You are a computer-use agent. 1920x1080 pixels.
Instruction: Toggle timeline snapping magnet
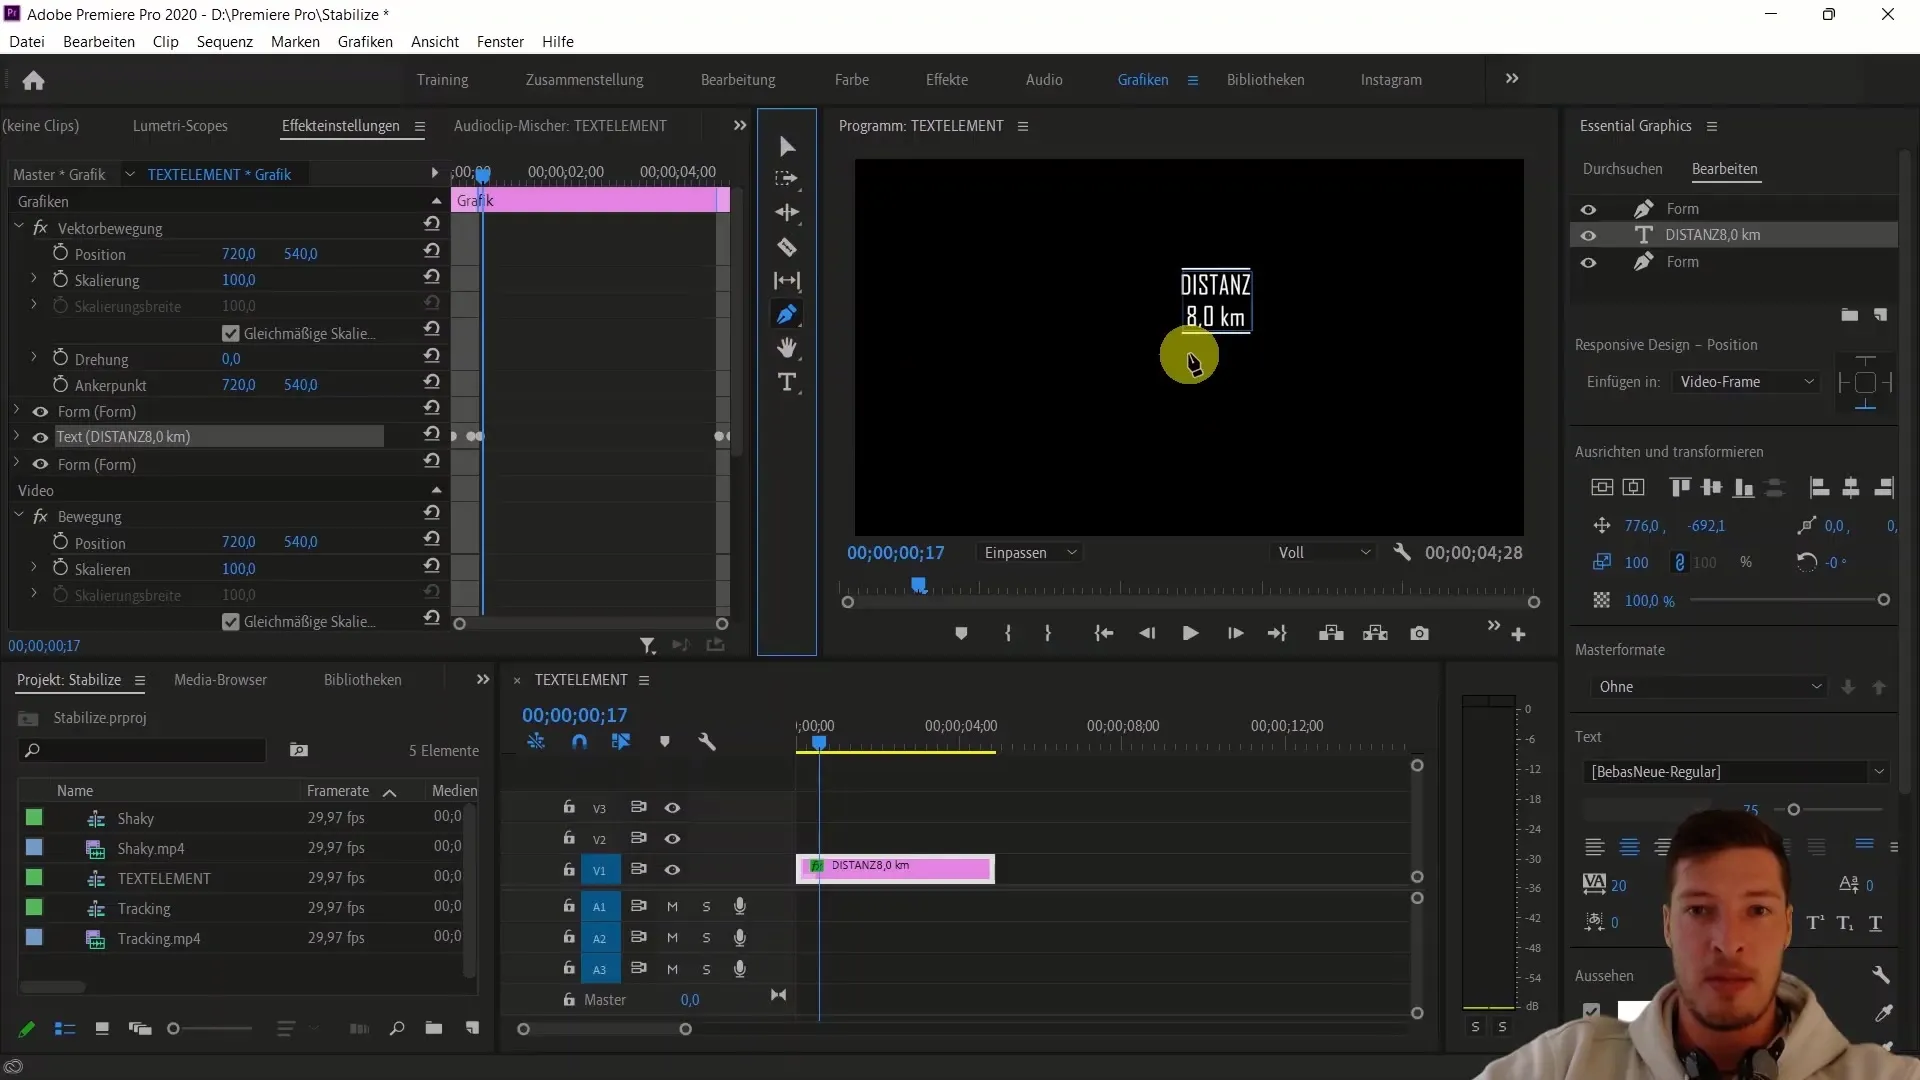tap(579, 742)
